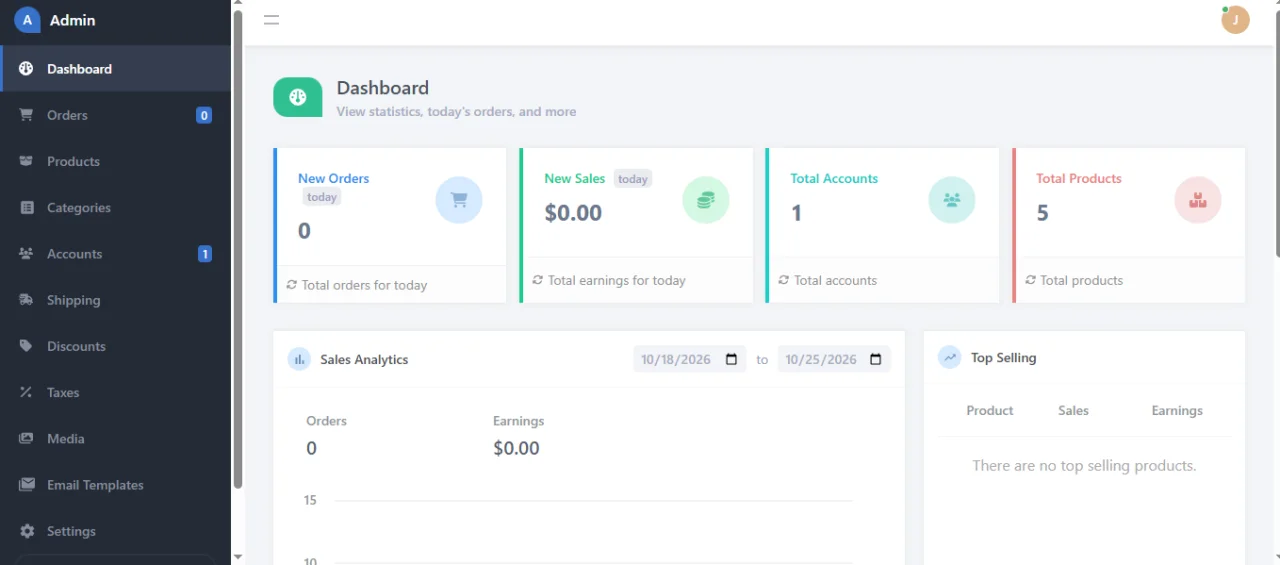1280x565 pixels.
Task: Click the Sales Analytics bar chart icon
Action: pyautogui.click(x=299, y=359)
